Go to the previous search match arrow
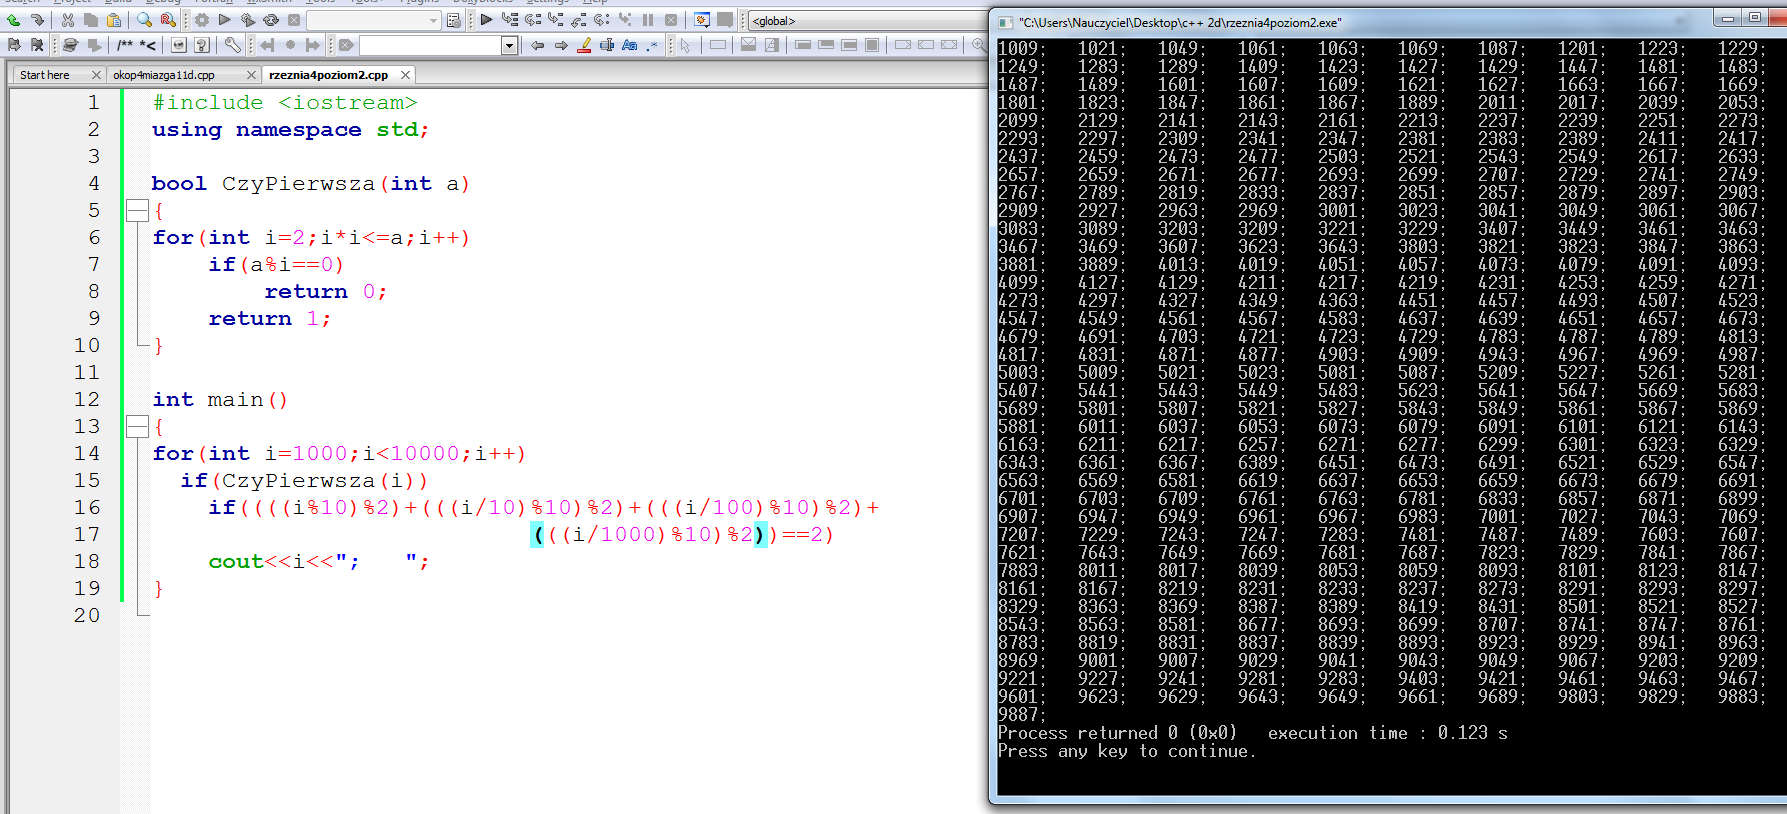The height and width of the screenshot is (814, 1787). tap(537, 45)
